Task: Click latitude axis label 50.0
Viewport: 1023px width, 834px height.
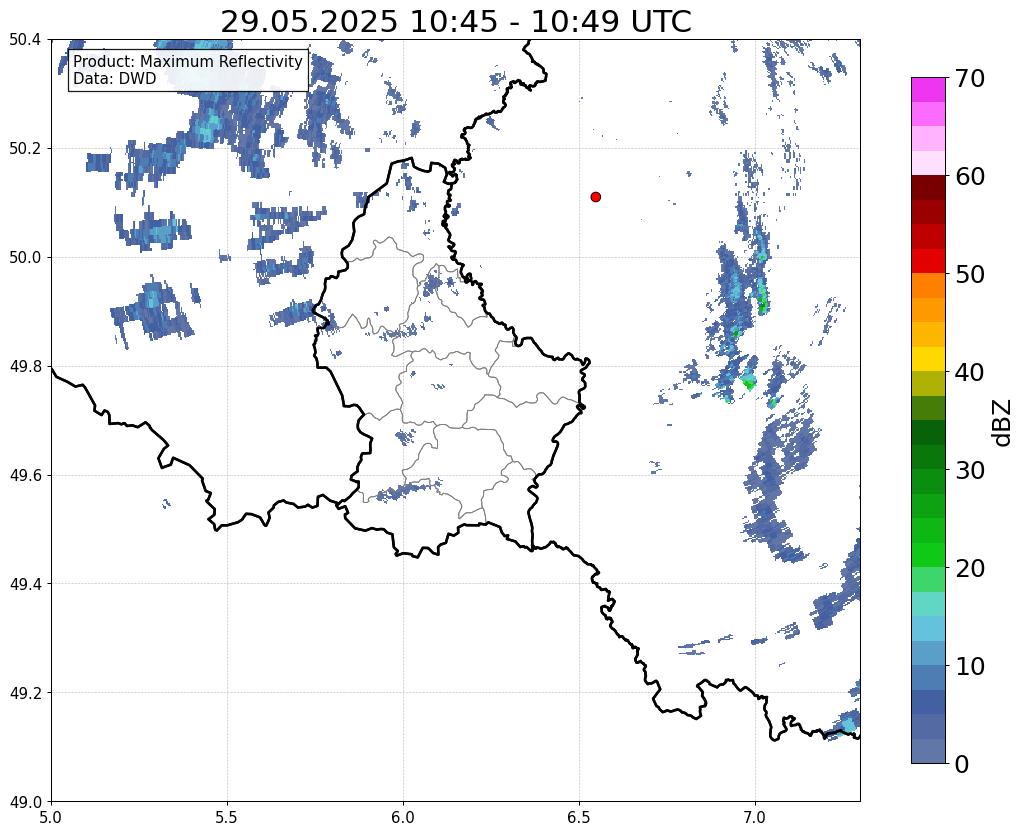Action: (x=25, y=258)
